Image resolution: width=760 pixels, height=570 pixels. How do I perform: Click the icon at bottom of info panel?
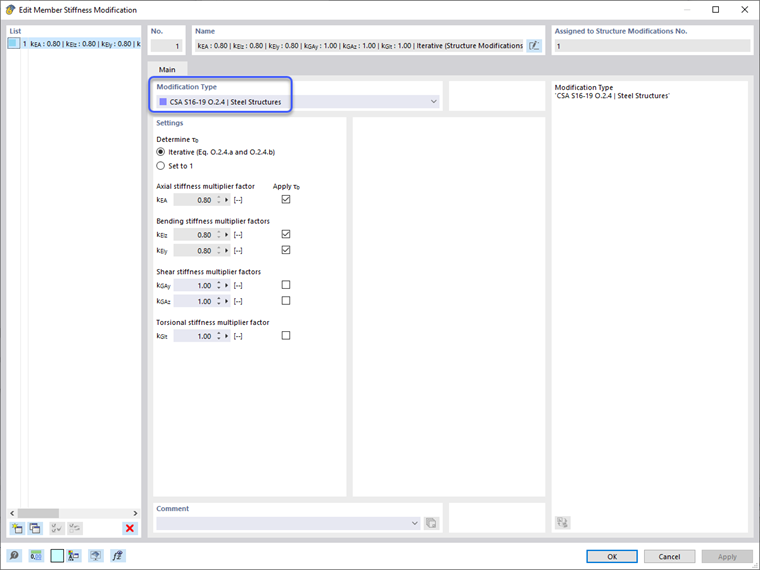click(x=562, y=522)
